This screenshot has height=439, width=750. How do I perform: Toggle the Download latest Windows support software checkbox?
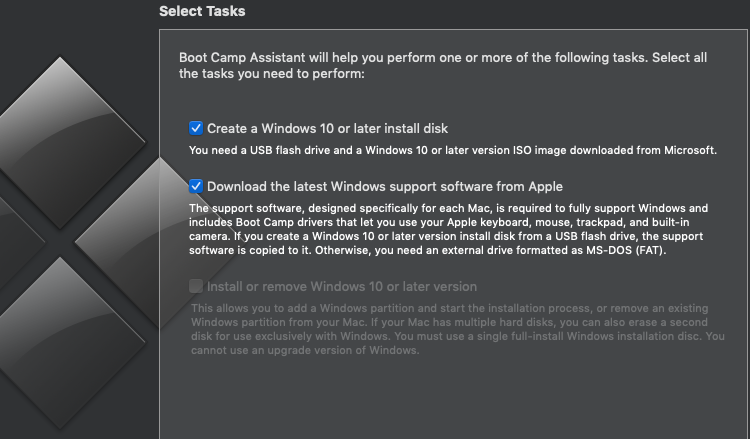(196, 186)
